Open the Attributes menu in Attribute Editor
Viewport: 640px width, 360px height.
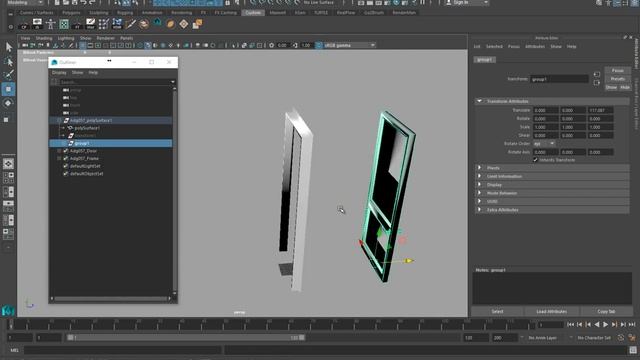535,47
